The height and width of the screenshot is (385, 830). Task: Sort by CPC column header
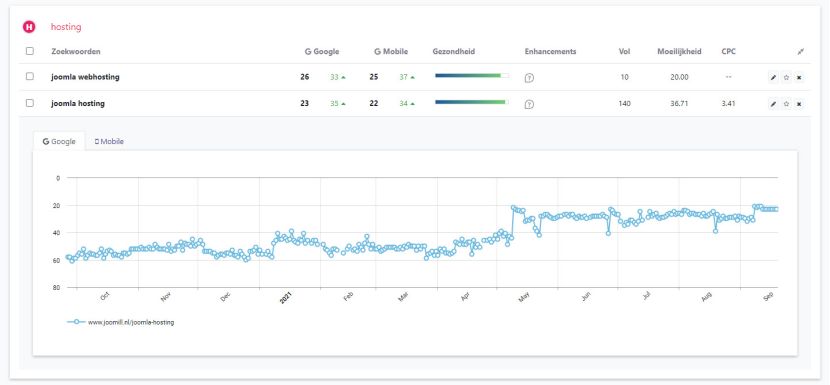(728, 51)
